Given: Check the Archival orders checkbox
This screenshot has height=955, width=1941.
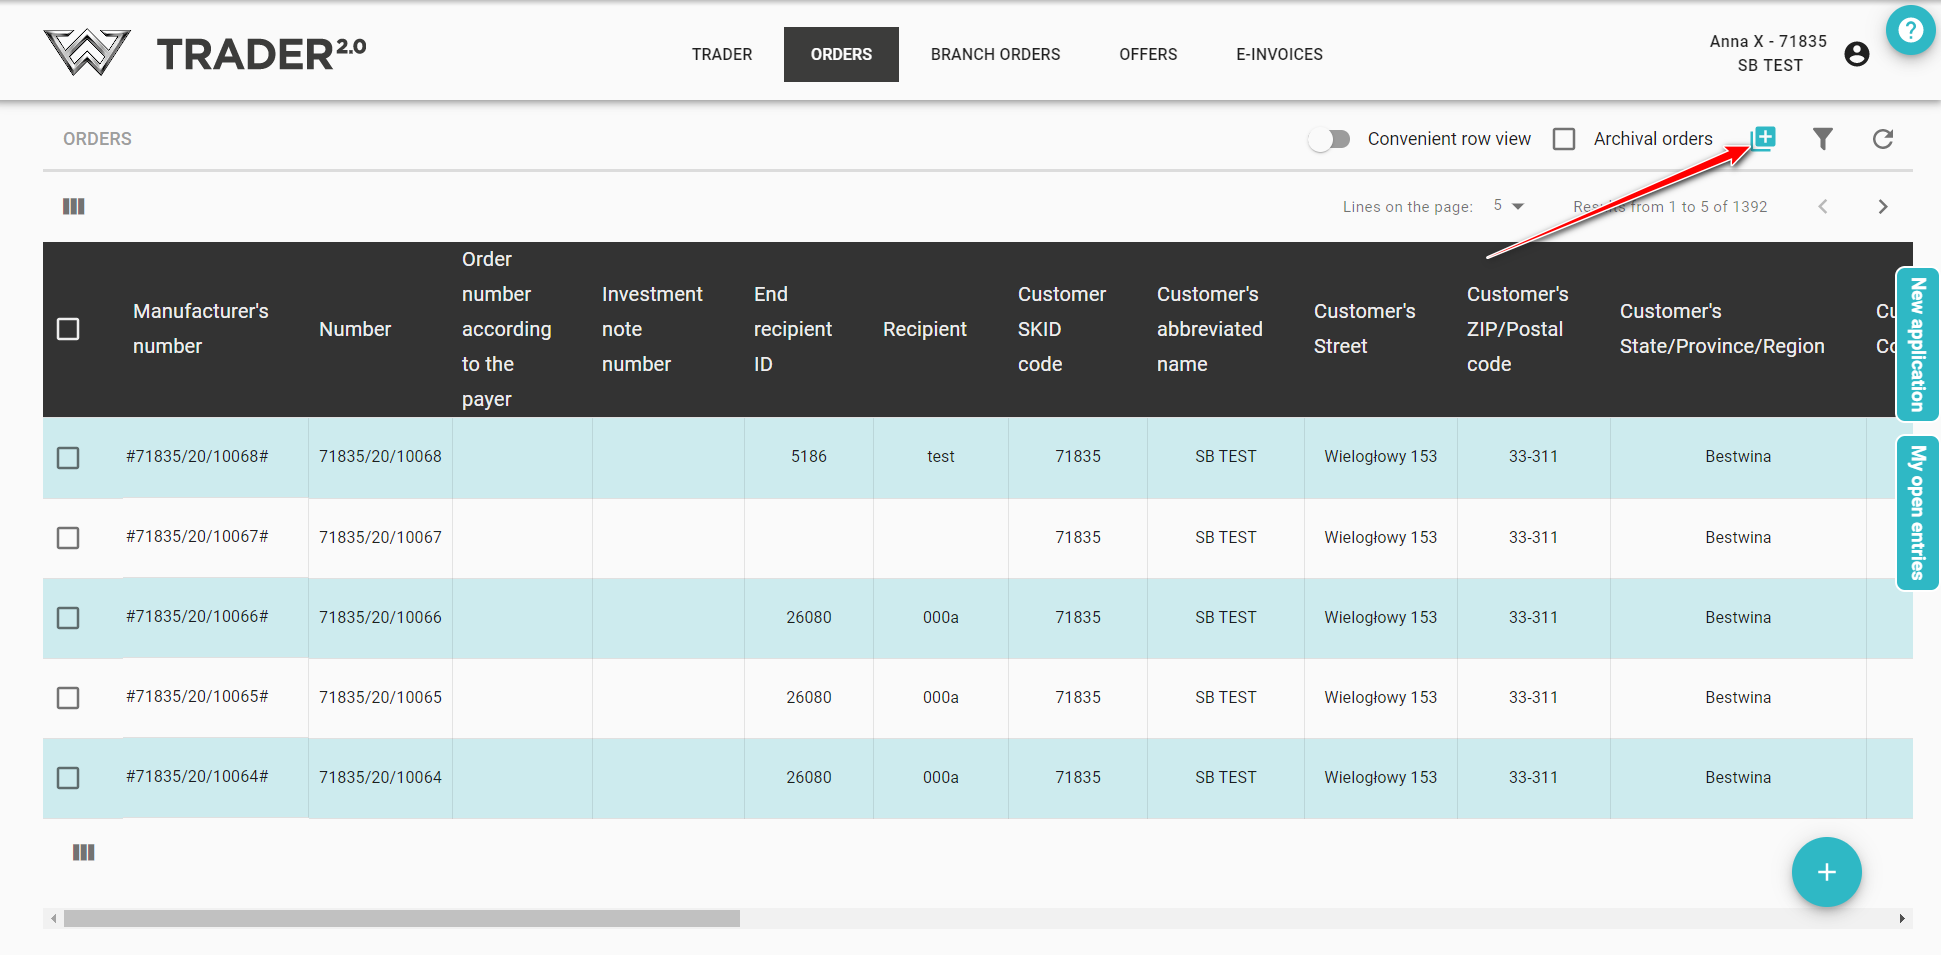Looking at the screenshot, I should pyautogui.click(x=1564, y=139).
